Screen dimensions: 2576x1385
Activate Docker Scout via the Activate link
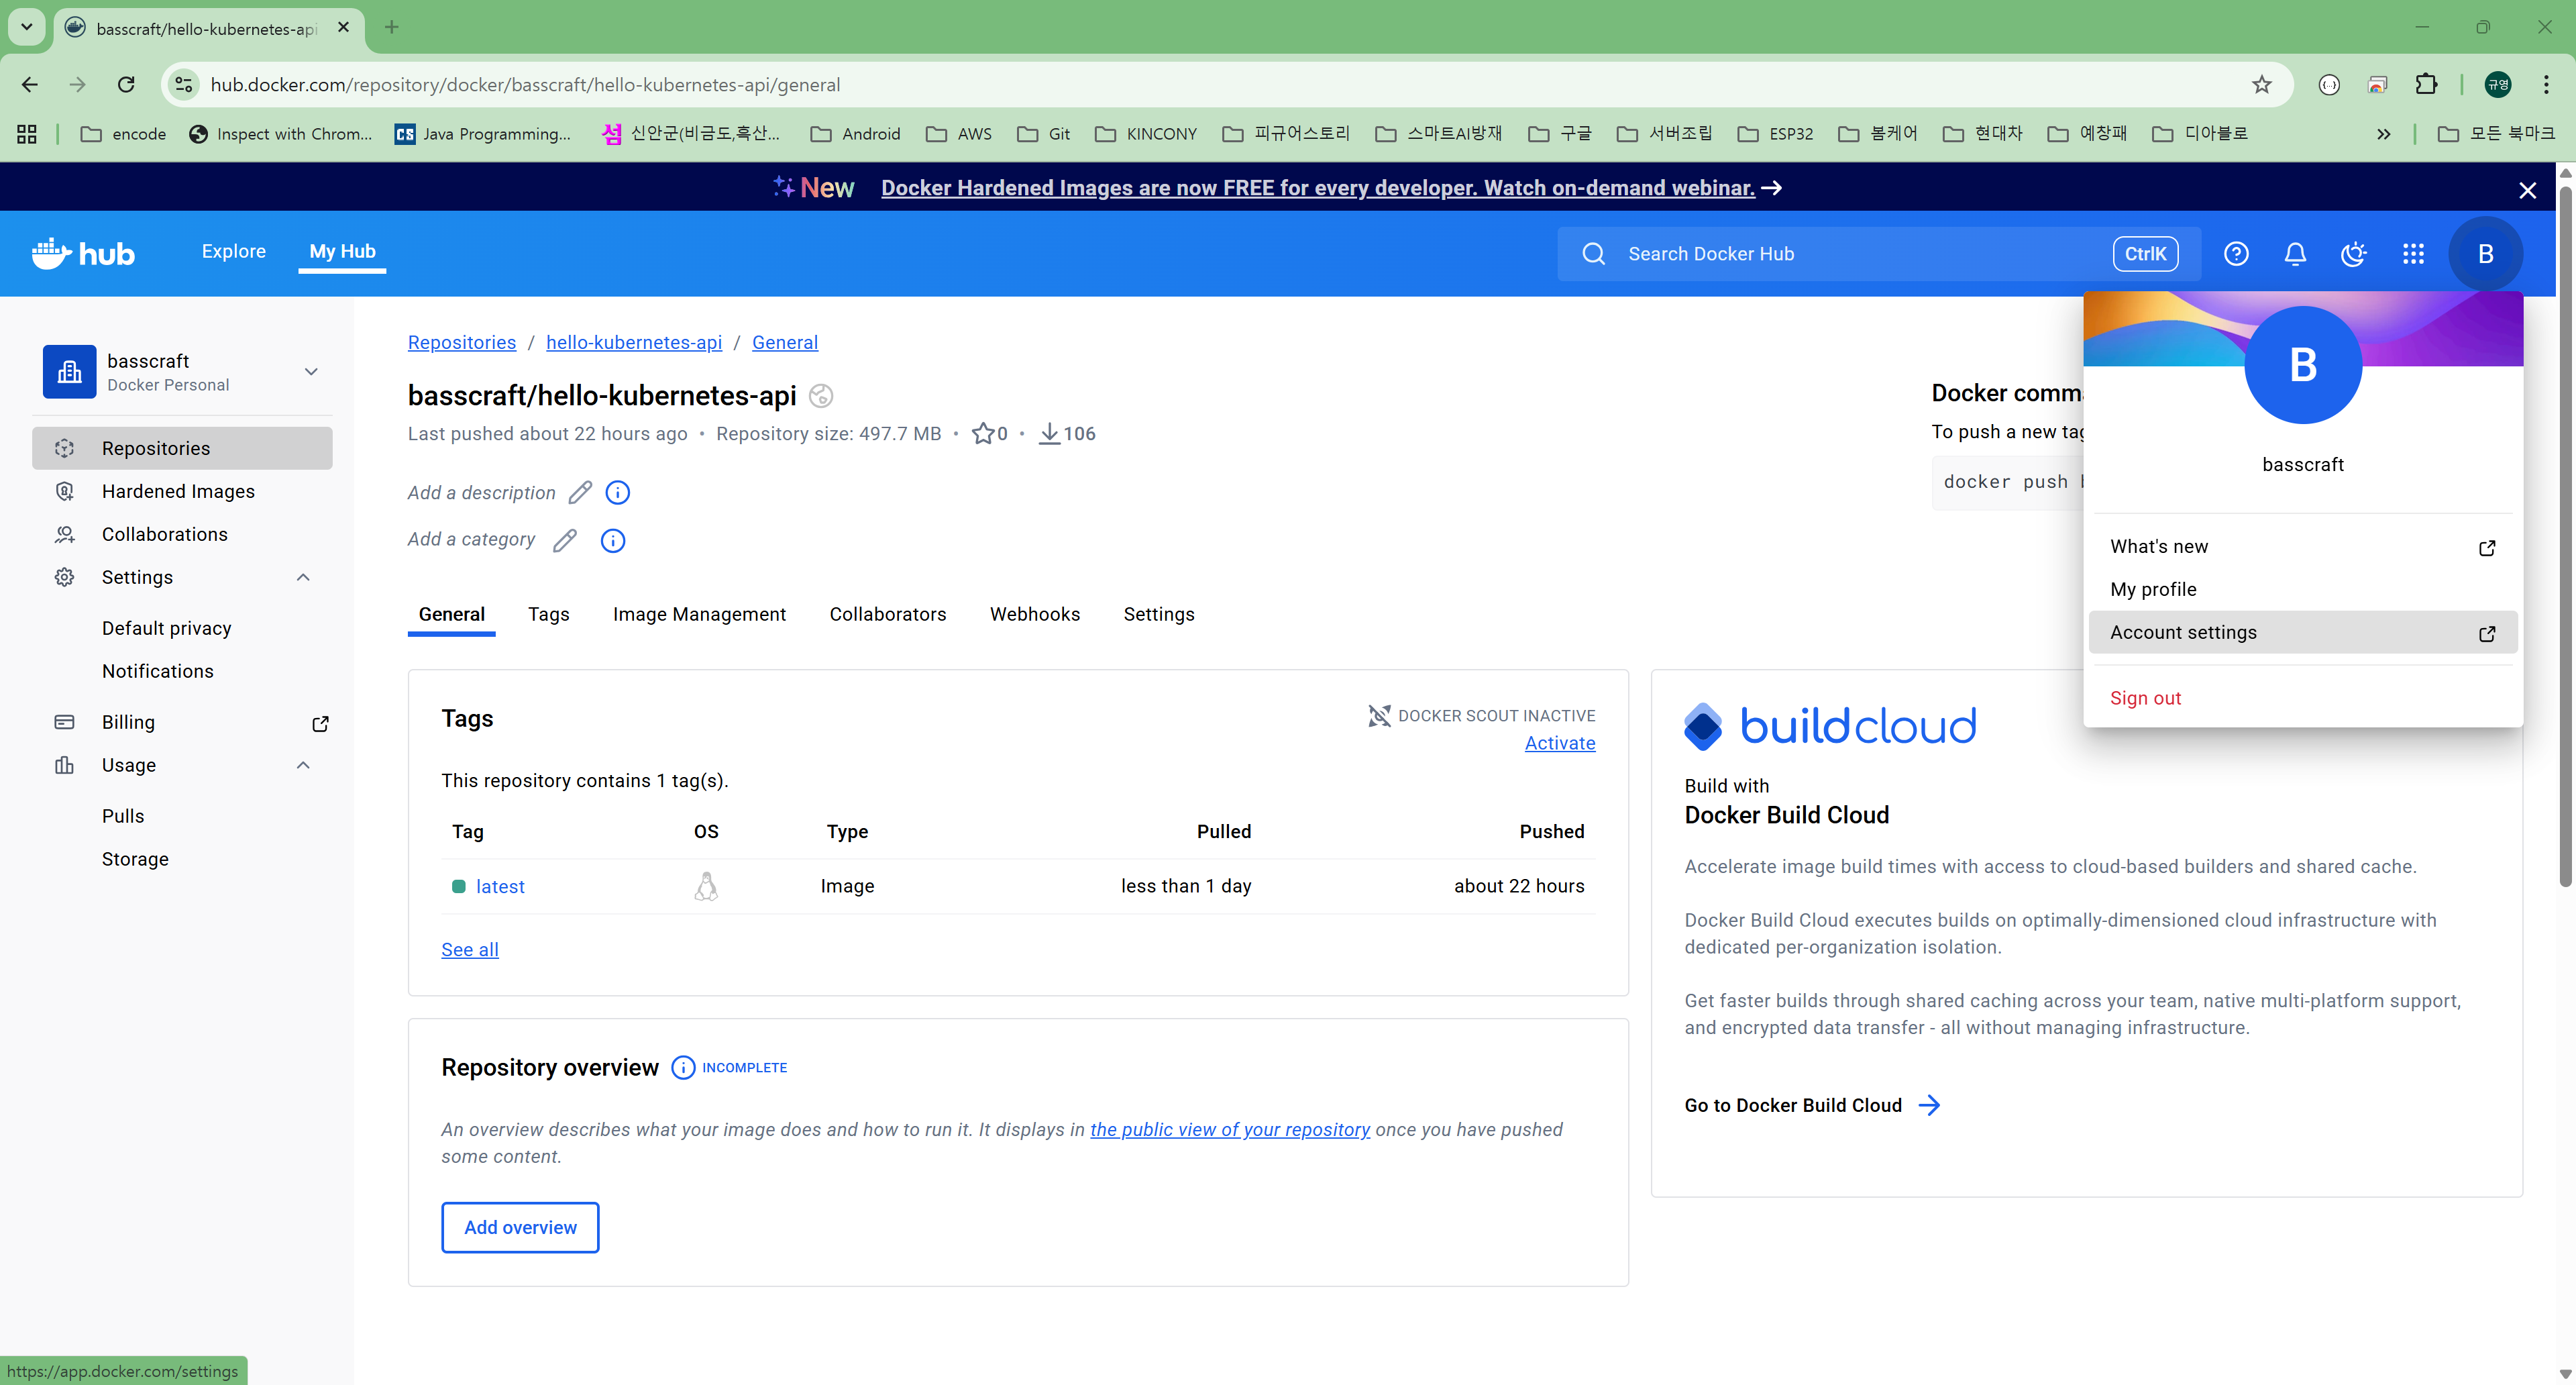(1559, 743)
